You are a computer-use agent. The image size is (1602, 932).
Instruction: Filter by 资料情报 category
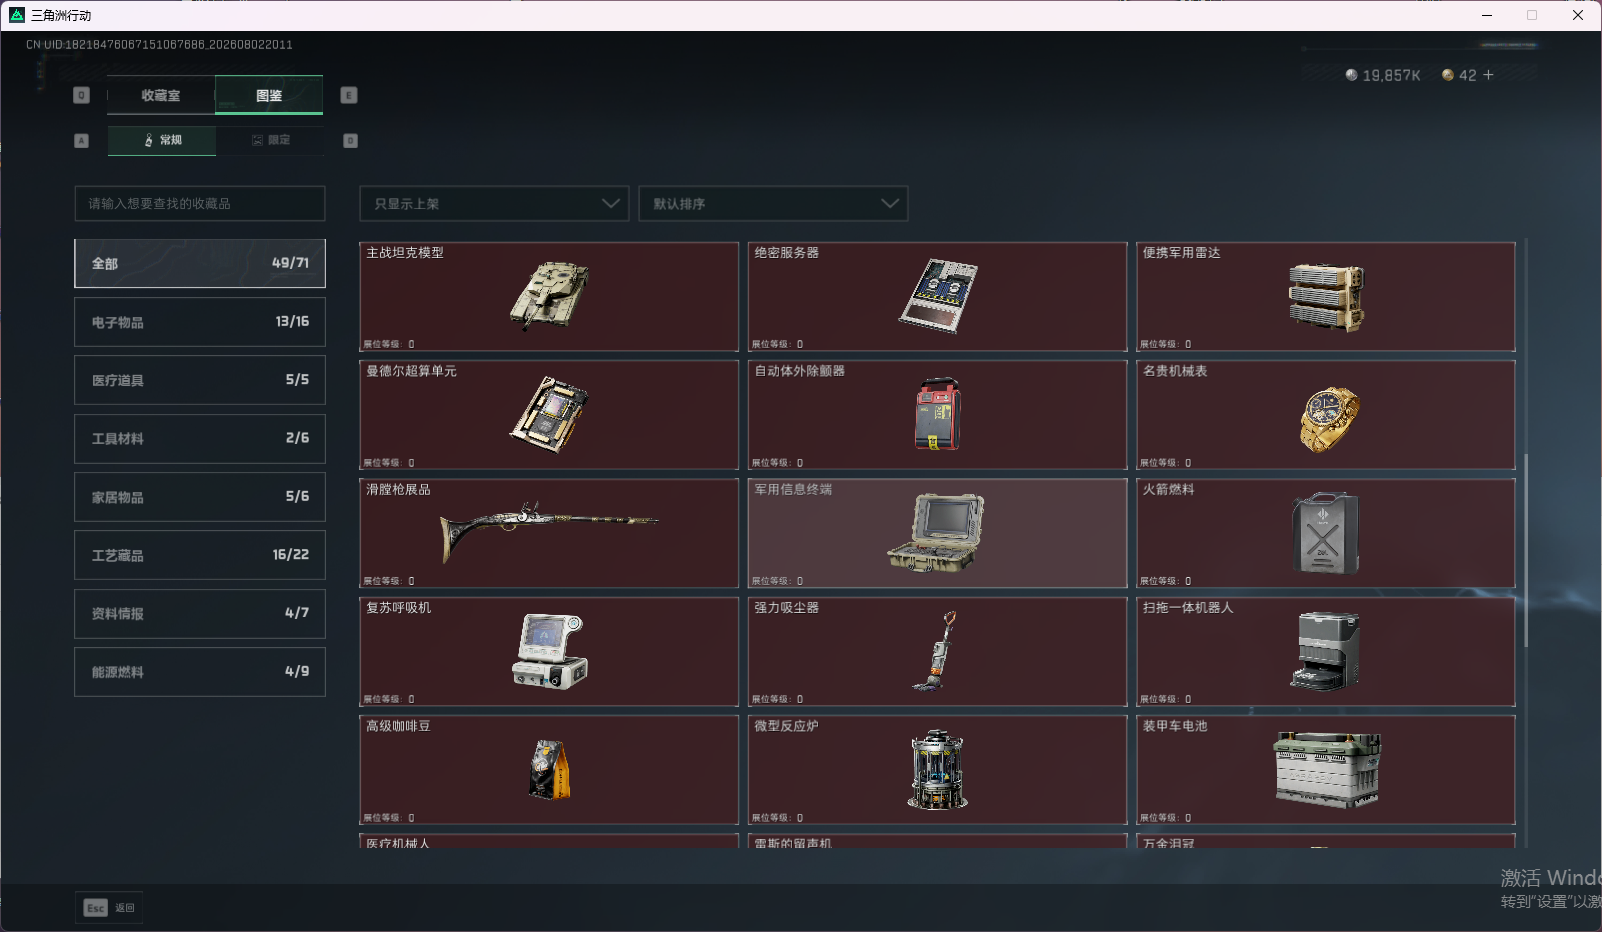200,614
